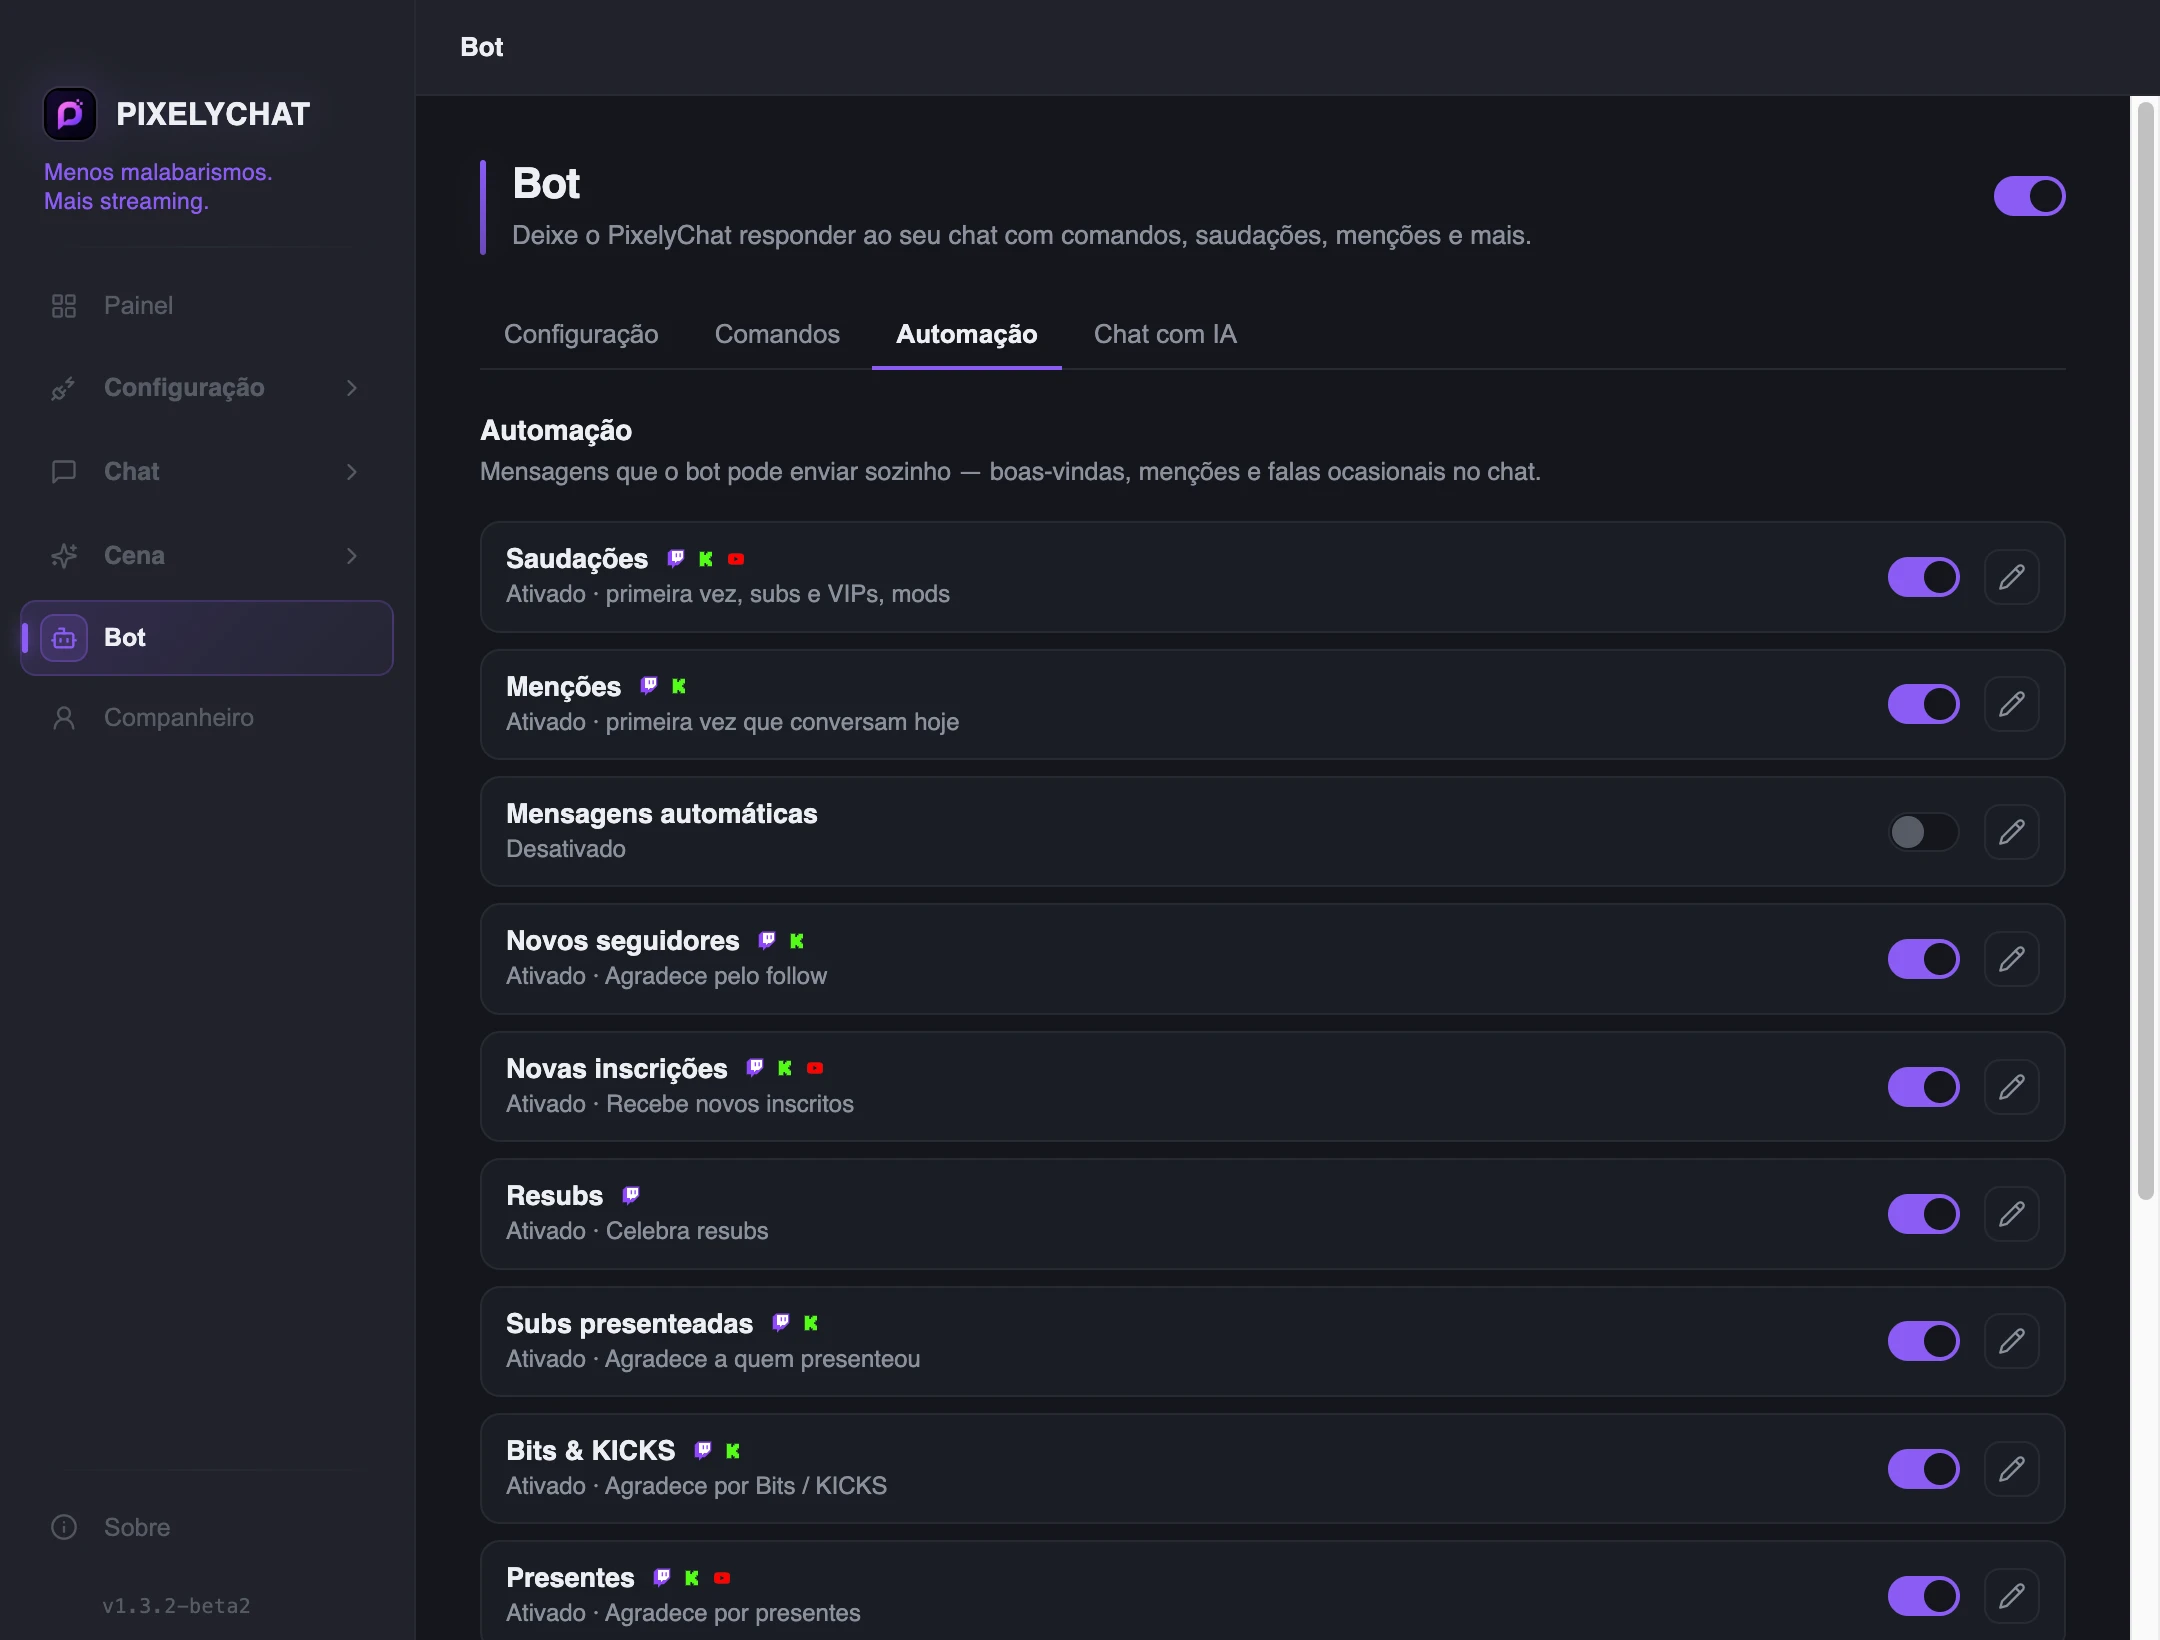Click the Kick icon next to Subs presenteadas
2160x1640 pixels.
coord(811,1323)
